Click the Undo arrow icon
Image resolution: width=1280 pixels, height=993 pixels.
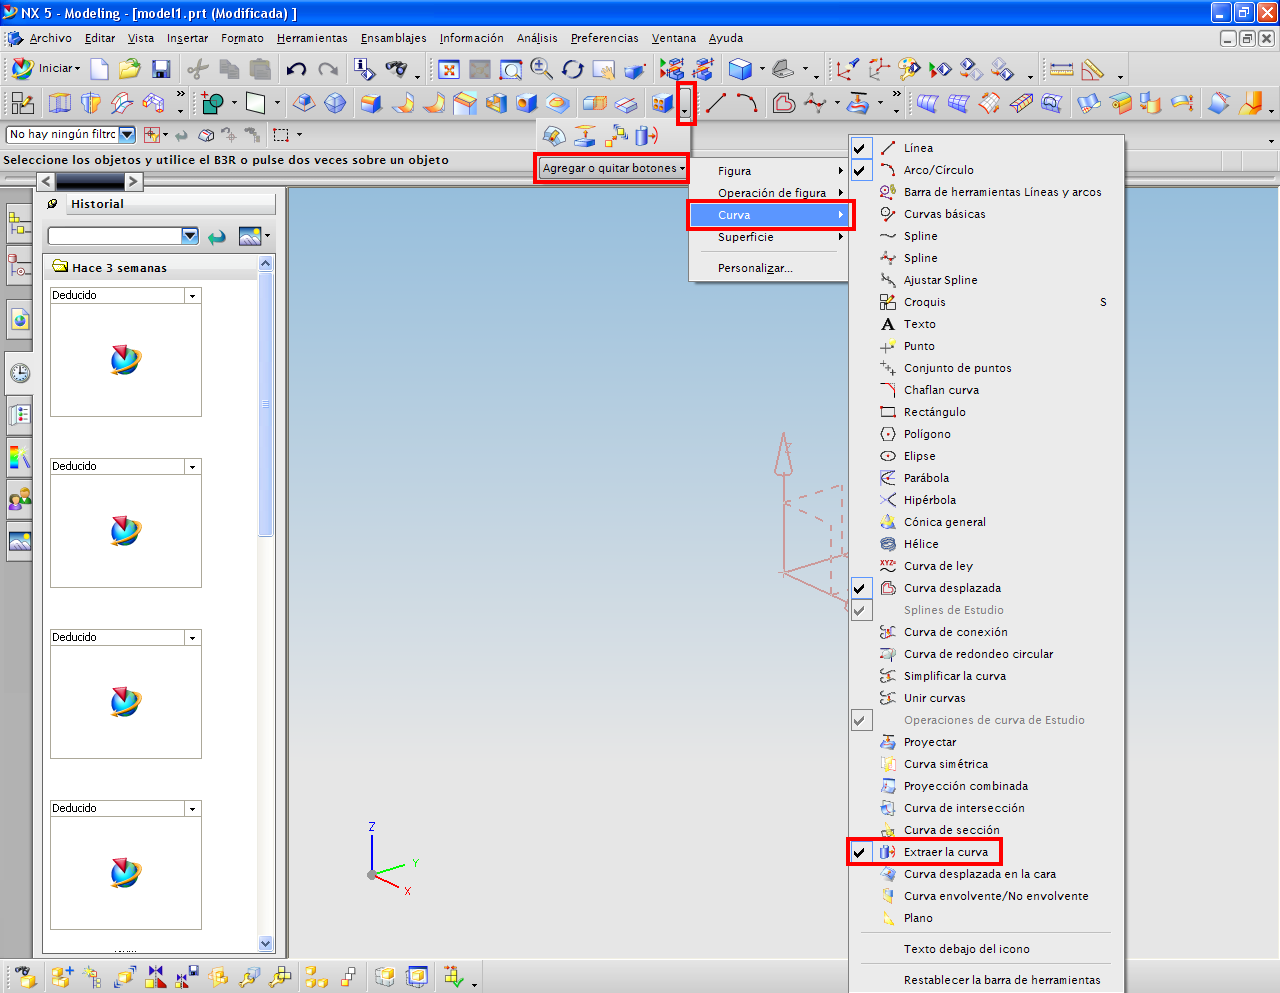[x=296, y=69]
